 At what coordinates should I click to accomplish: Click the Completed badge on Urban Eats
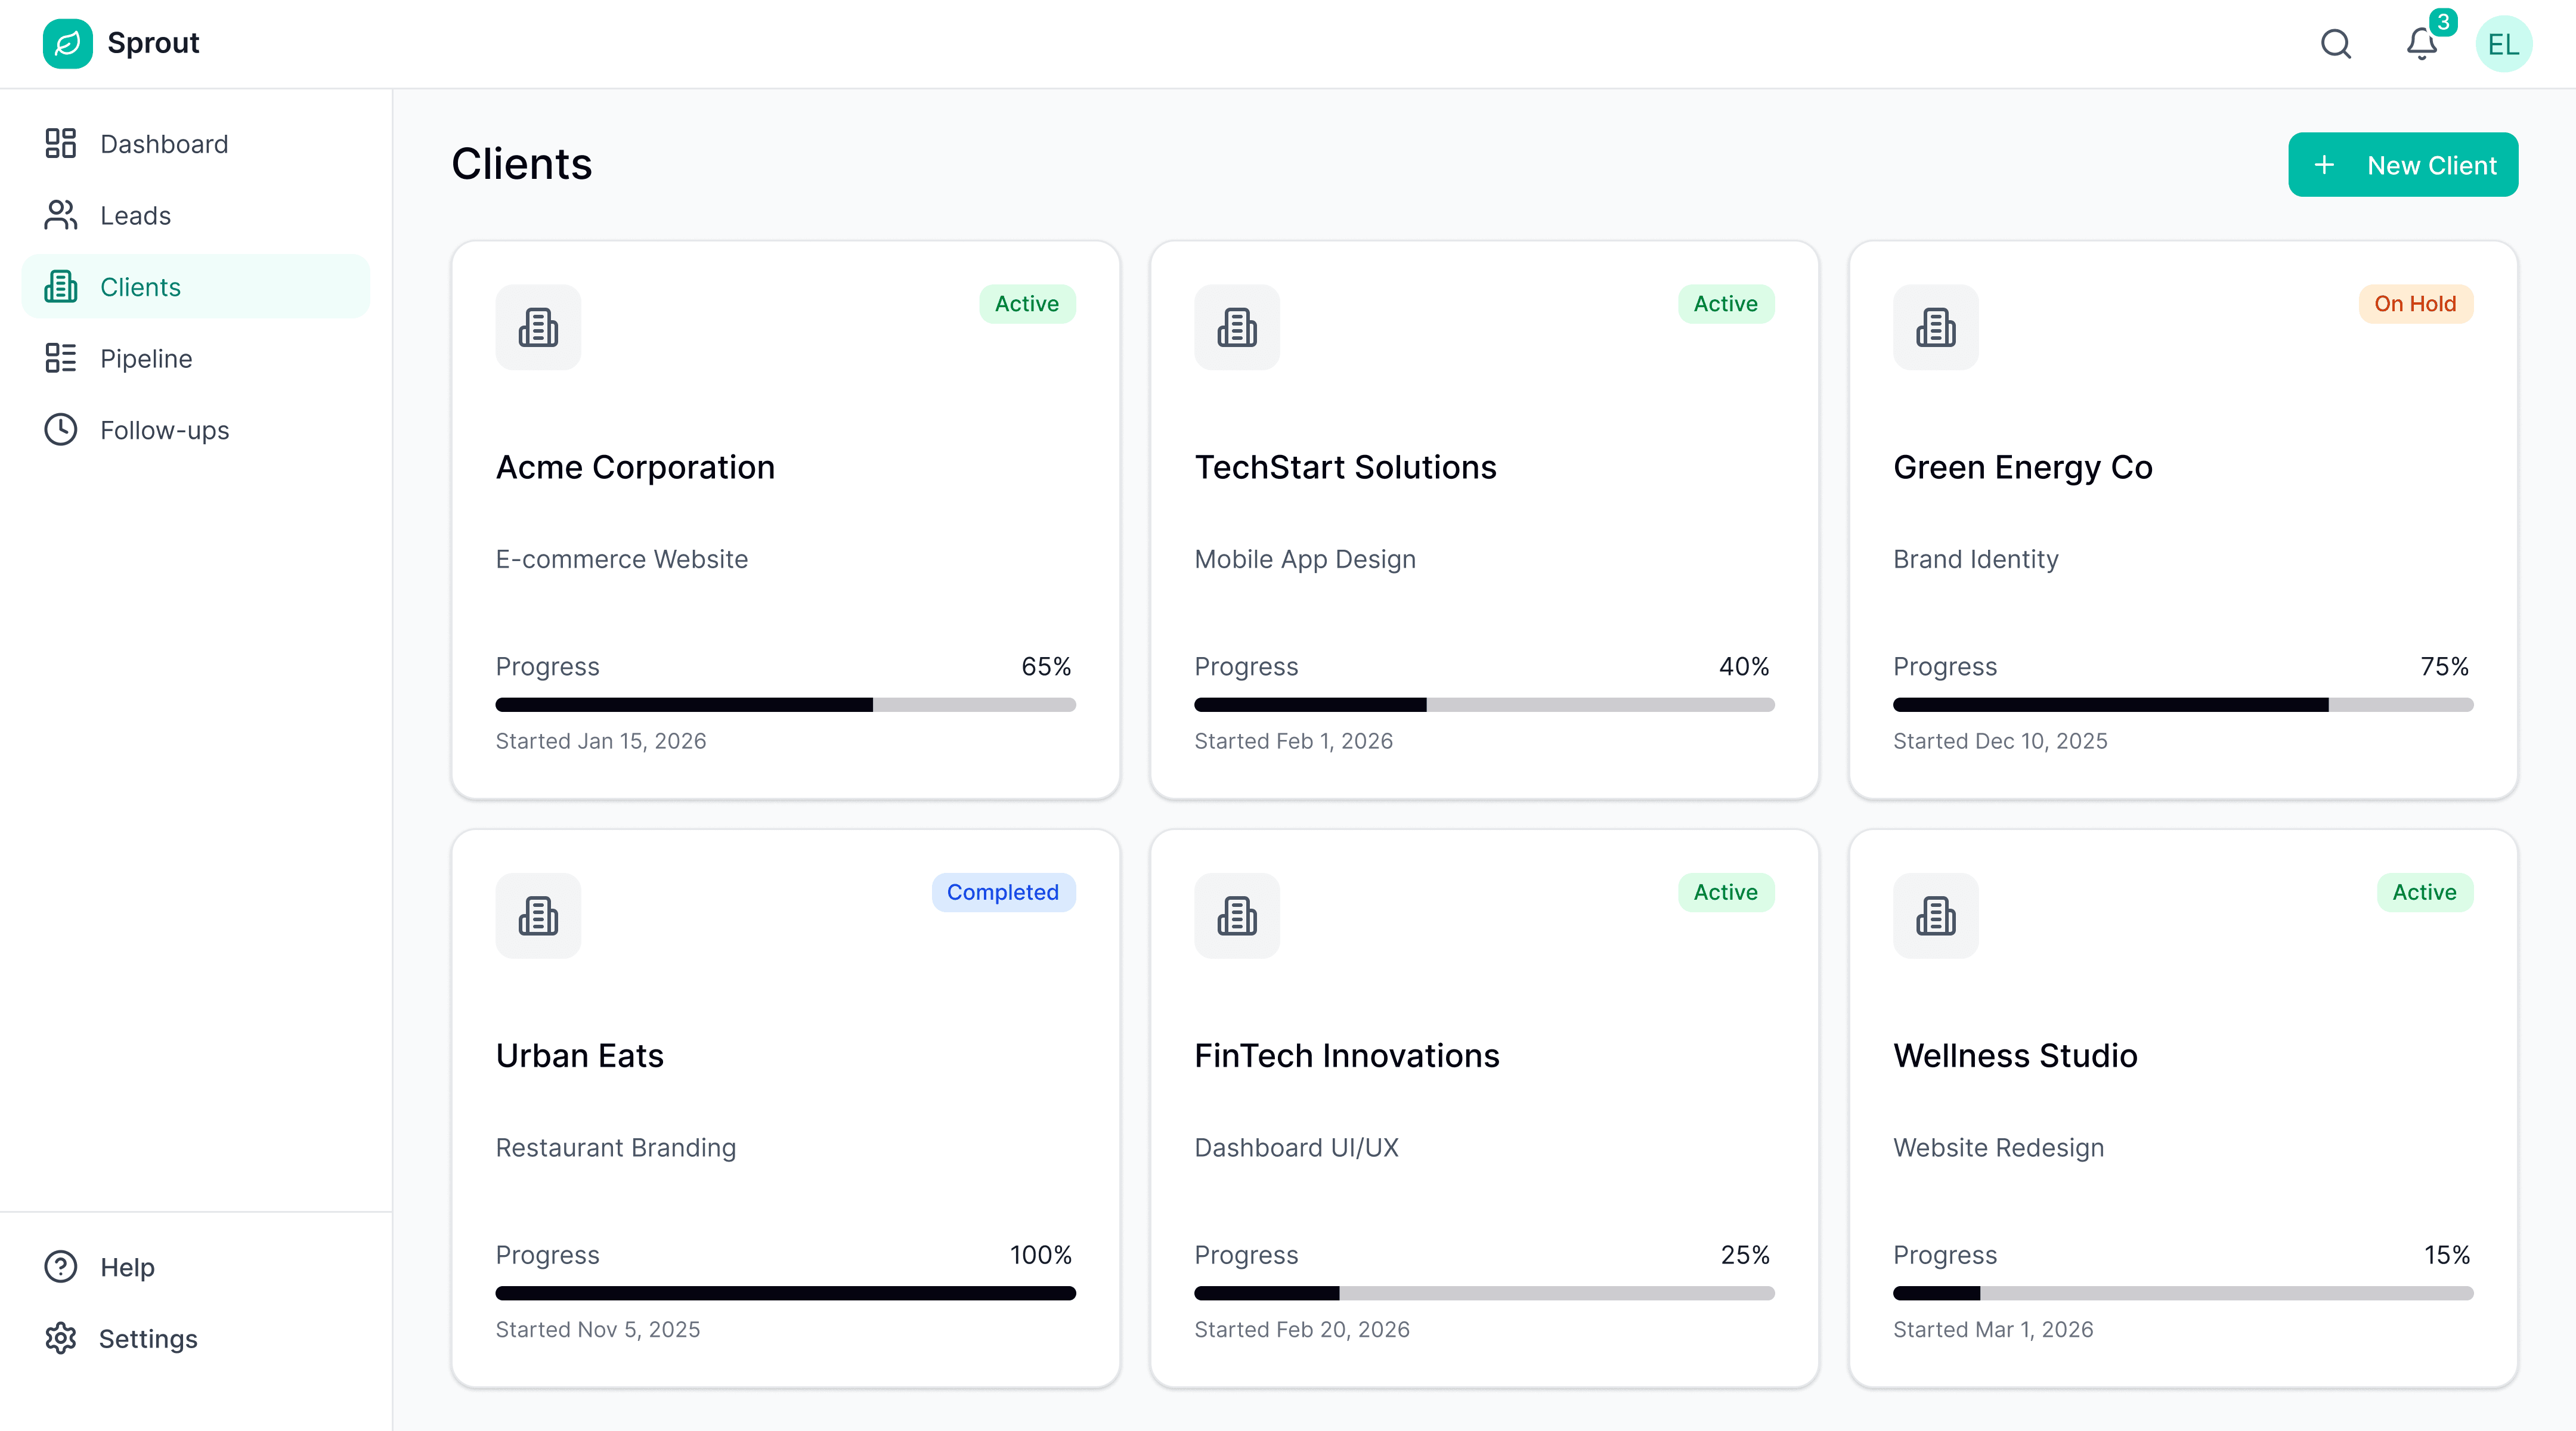(x=1002, y=892)
